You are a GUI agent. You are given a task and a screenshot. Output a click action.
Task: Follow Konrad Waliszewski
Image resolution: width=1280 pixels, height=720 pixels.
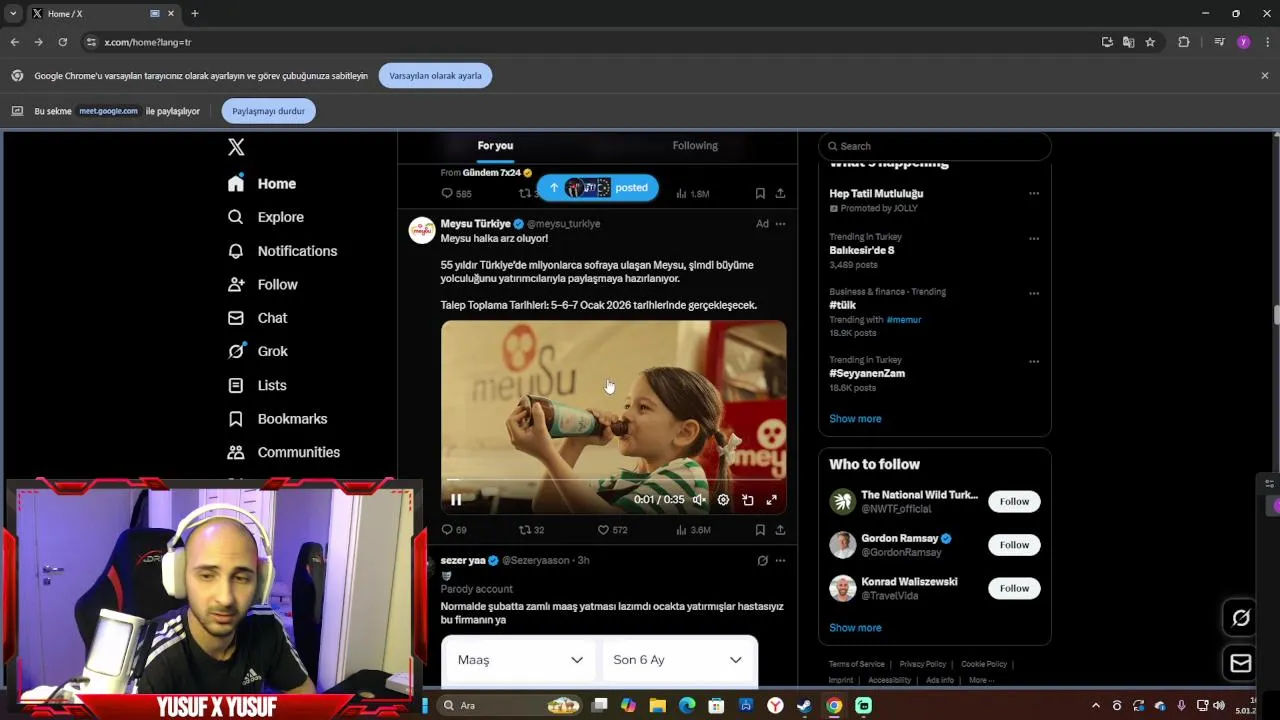1014,589
